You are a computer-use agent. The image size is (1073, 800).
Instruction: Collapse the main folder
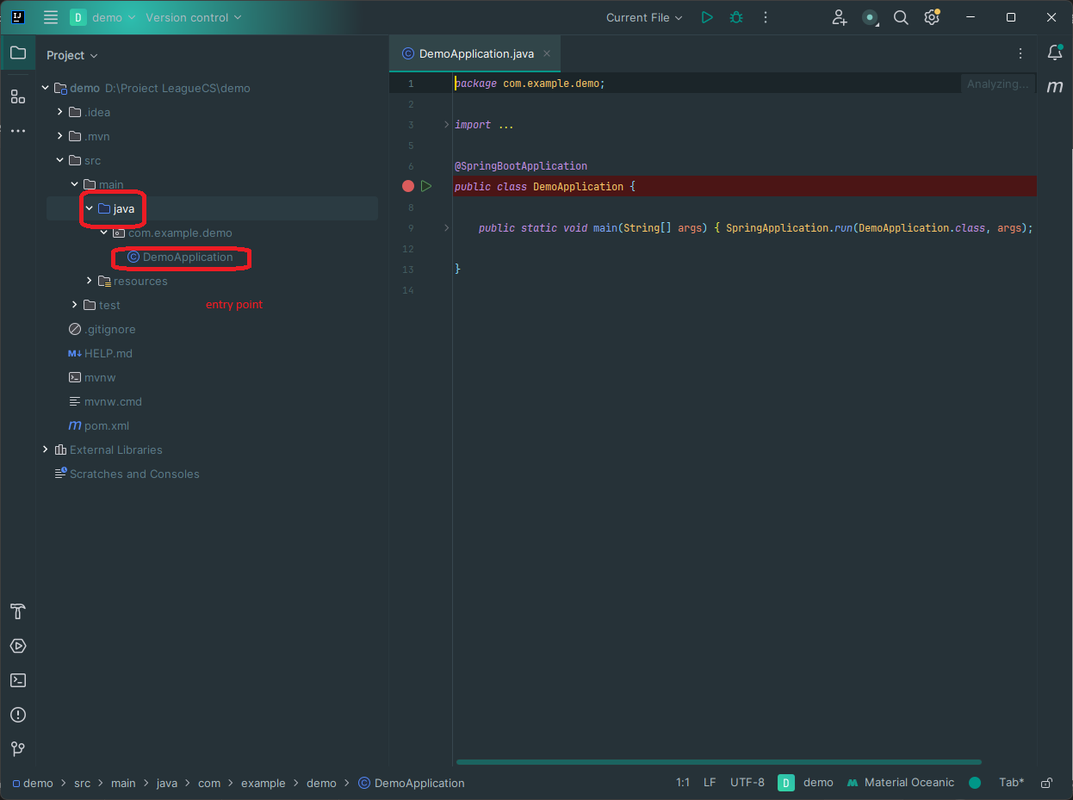click(75, 184)
